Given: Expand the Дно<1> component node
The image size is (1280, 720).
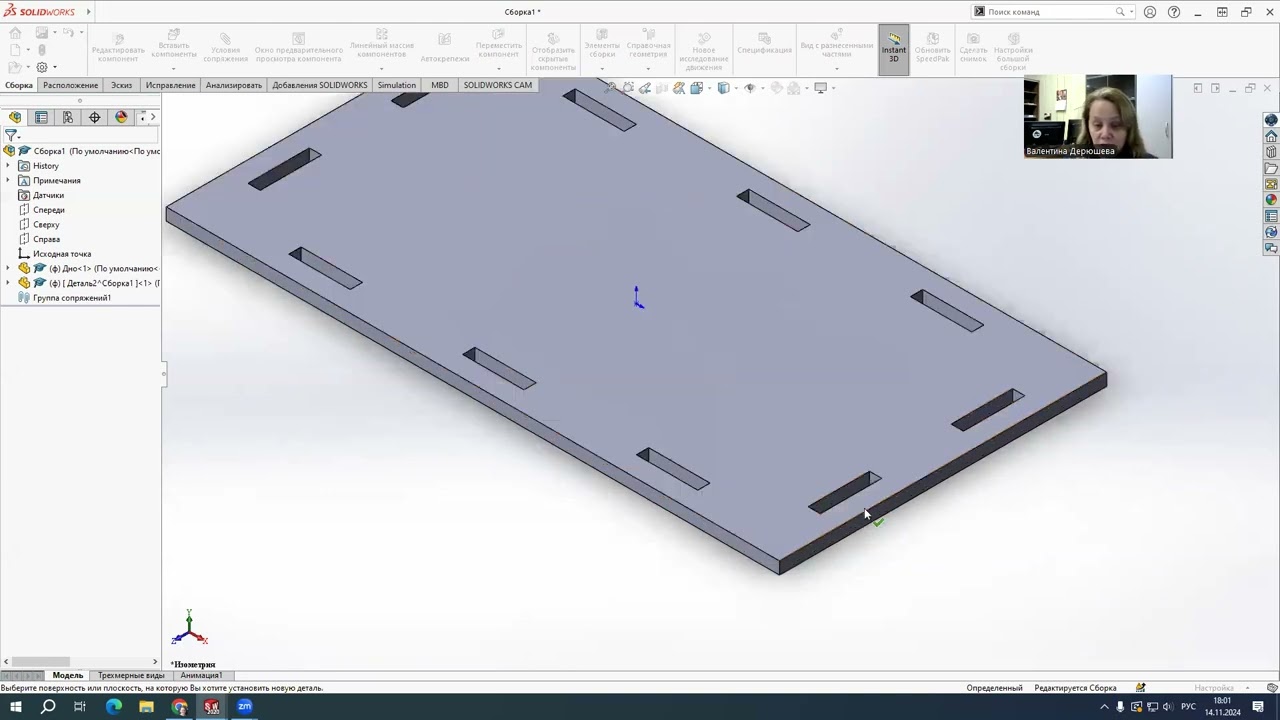Looking at the screenshot, I should [8, 268].
